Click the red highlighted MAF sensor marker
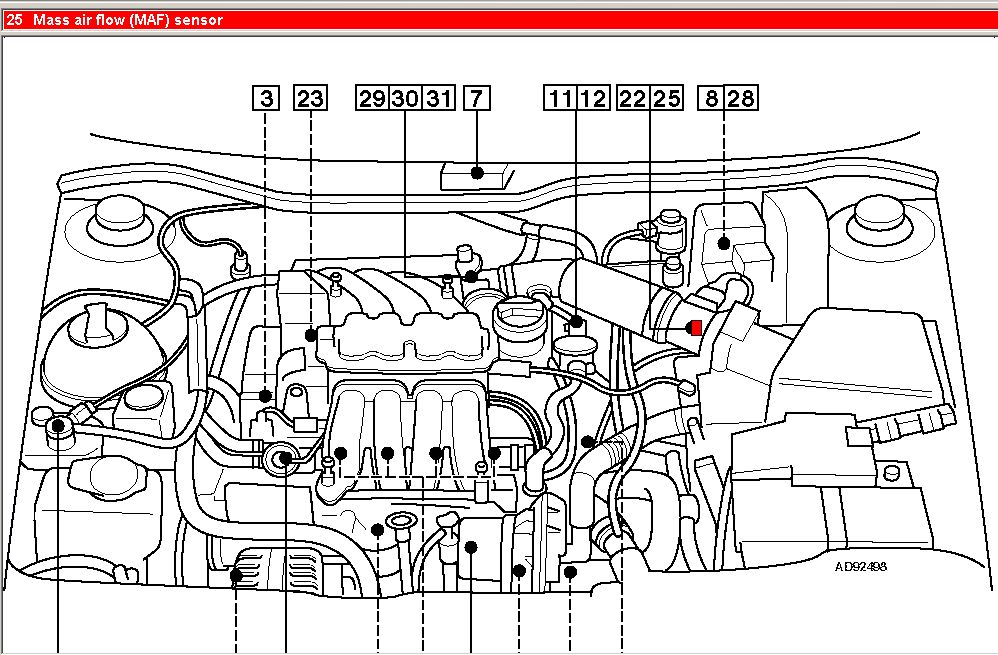 (x=692, y=327)
